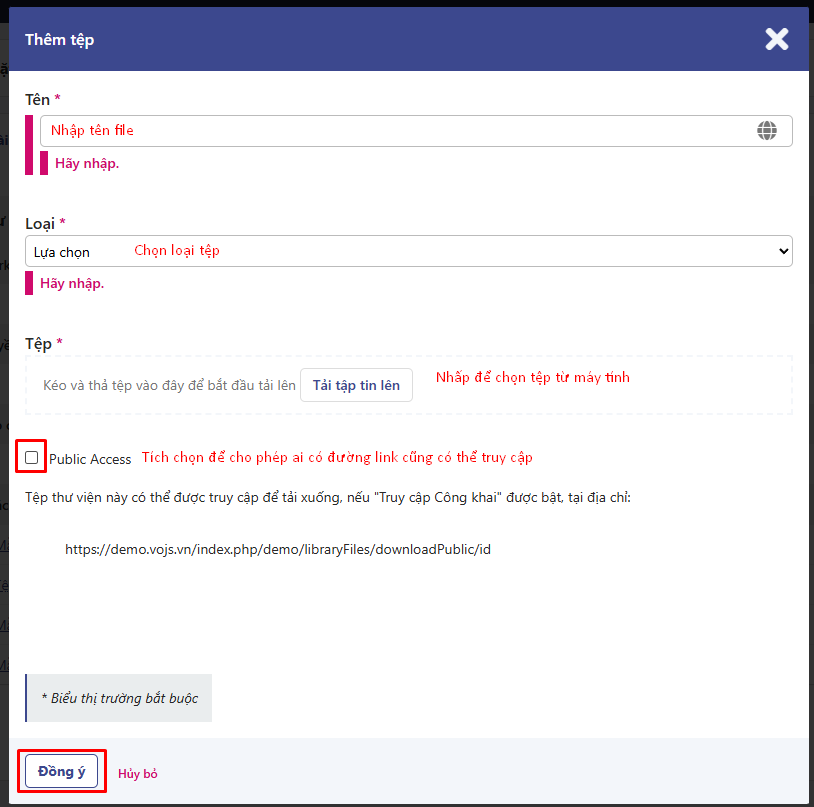Click Hãy nhập error under Tên field
Viewport: 814px width, 807px height.
coord(87,163)
